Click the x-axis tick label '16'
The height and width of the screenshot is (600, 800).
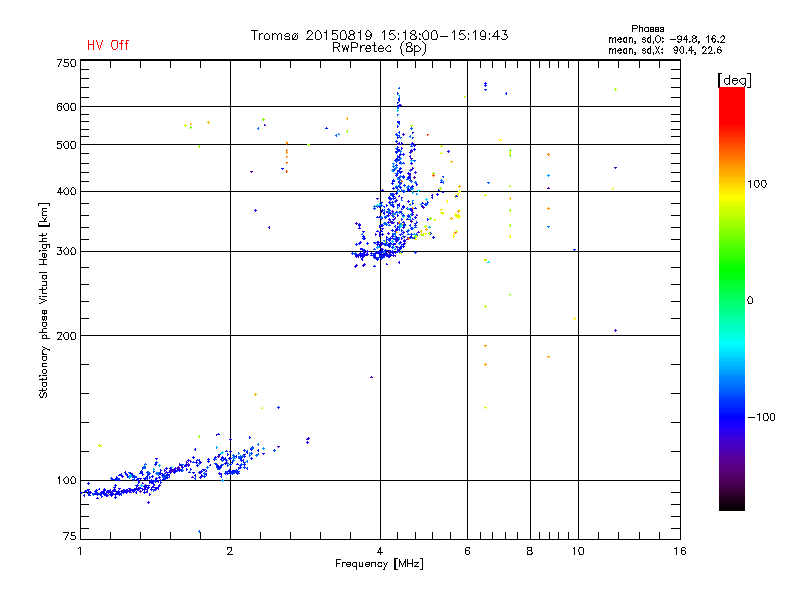pyautogui.click(x=680, y=551)
